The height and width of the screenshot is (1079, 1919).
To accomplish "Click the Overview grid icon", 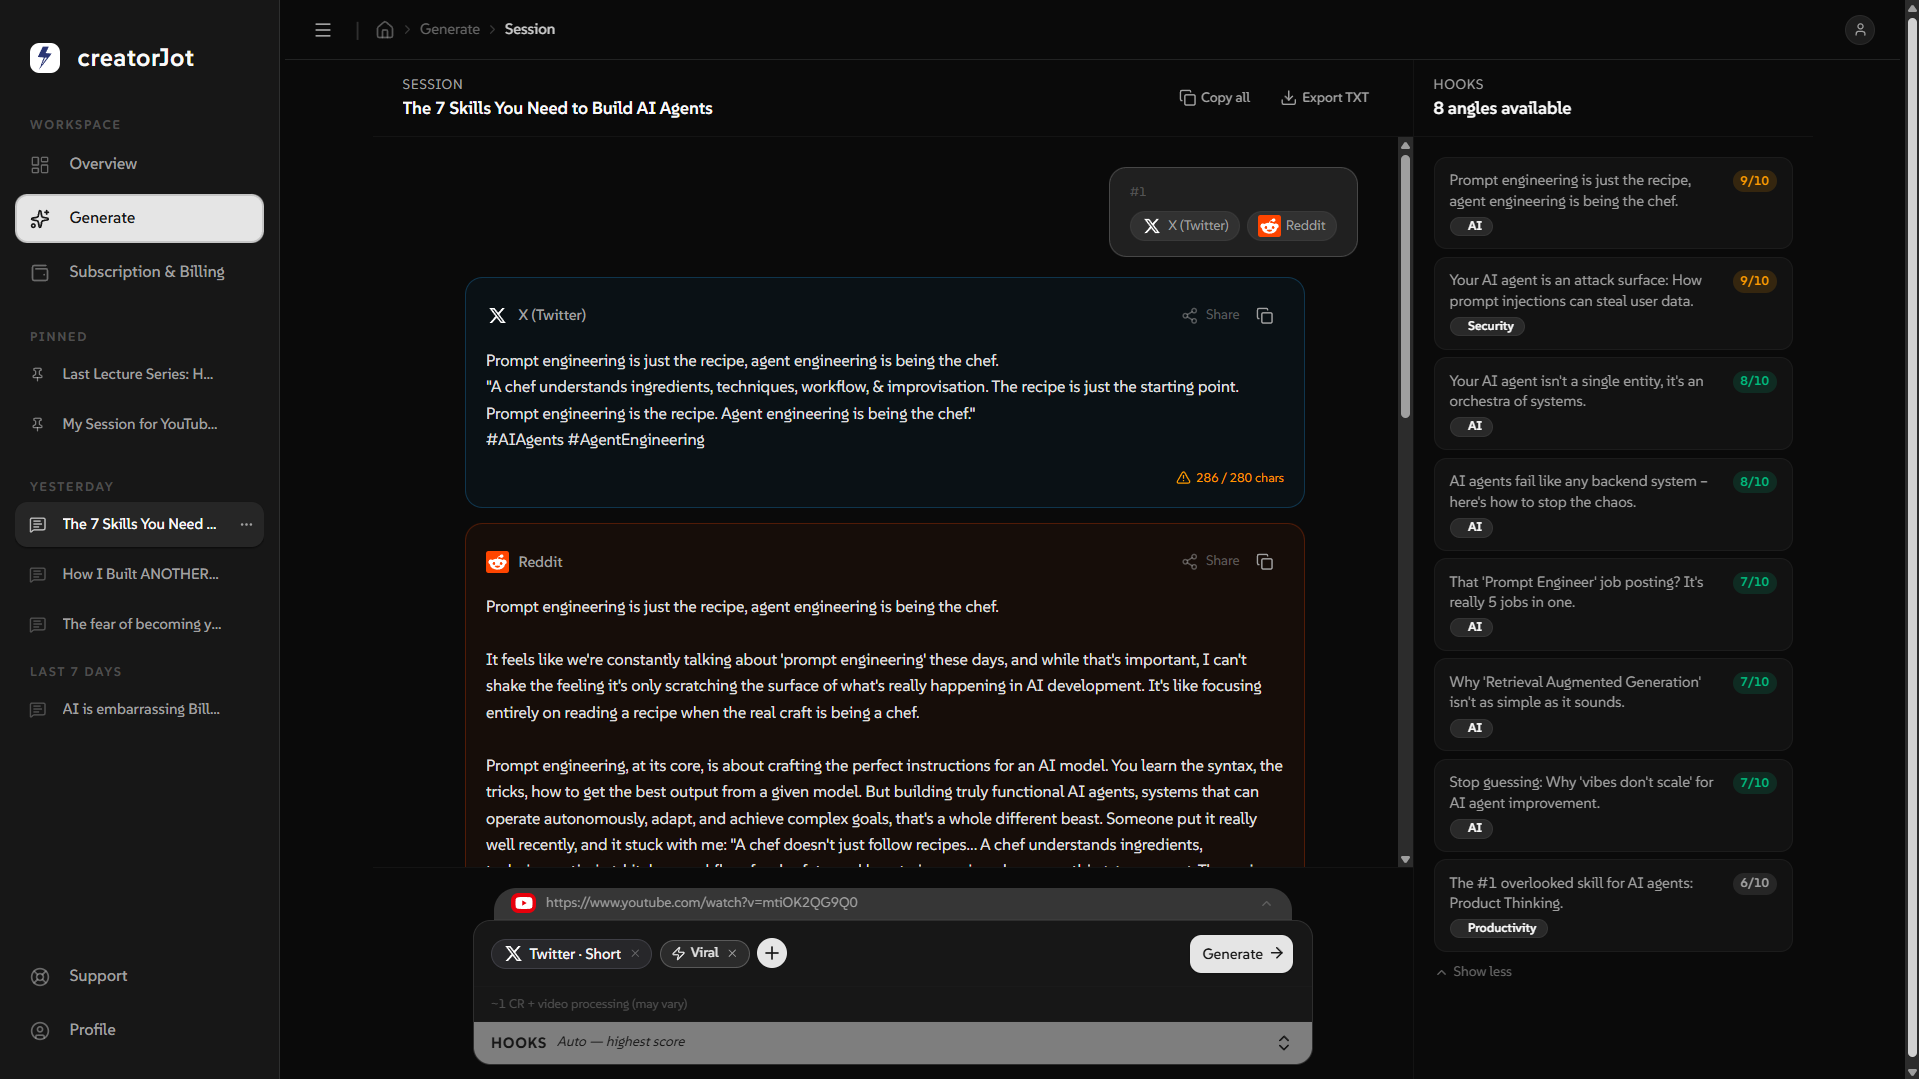I will 40,165.
